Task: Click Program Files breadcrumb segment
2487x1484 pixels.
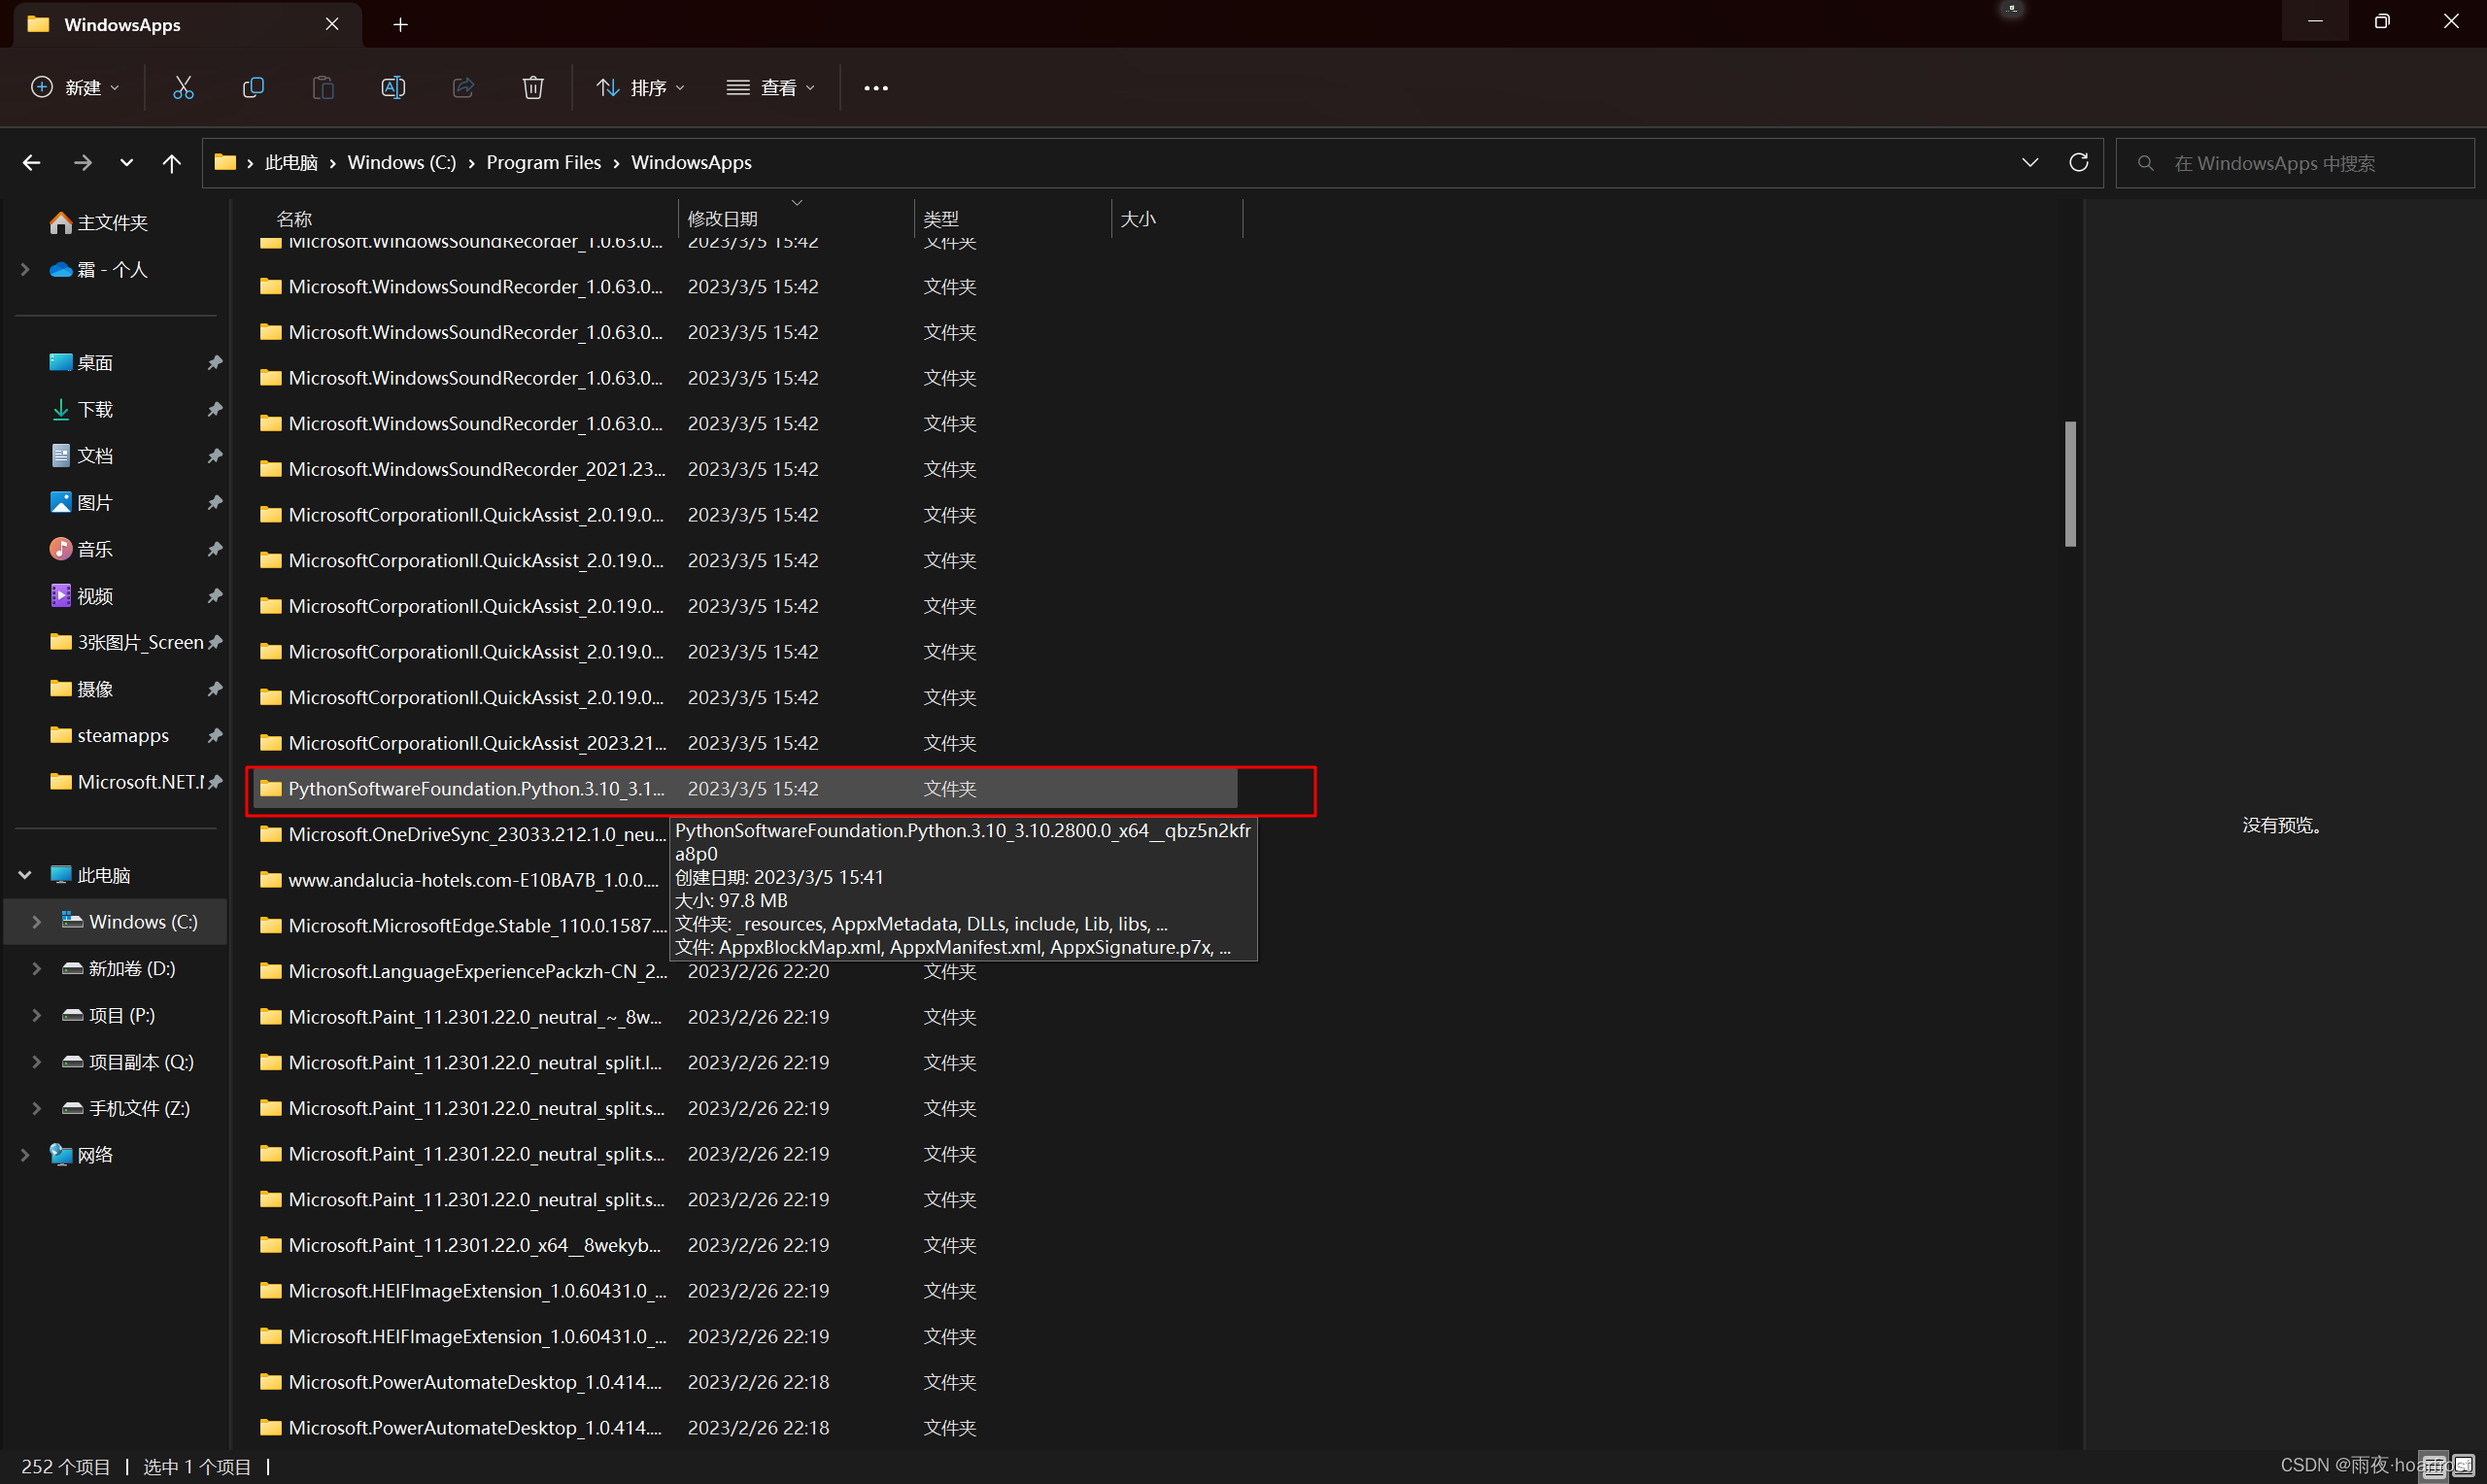Action: pos(544,163)
